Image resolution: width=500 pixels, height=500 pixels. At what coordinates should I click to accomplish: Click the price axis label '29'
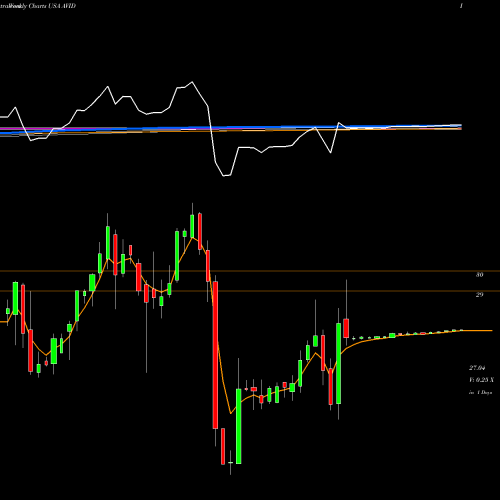[479, 295]
